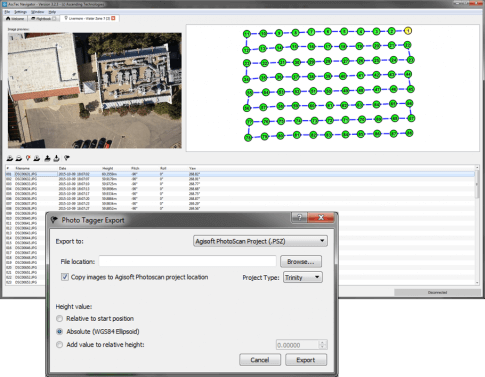
Task: Increase relative height value with spinner arrow
Action: (x=322, y=342)
